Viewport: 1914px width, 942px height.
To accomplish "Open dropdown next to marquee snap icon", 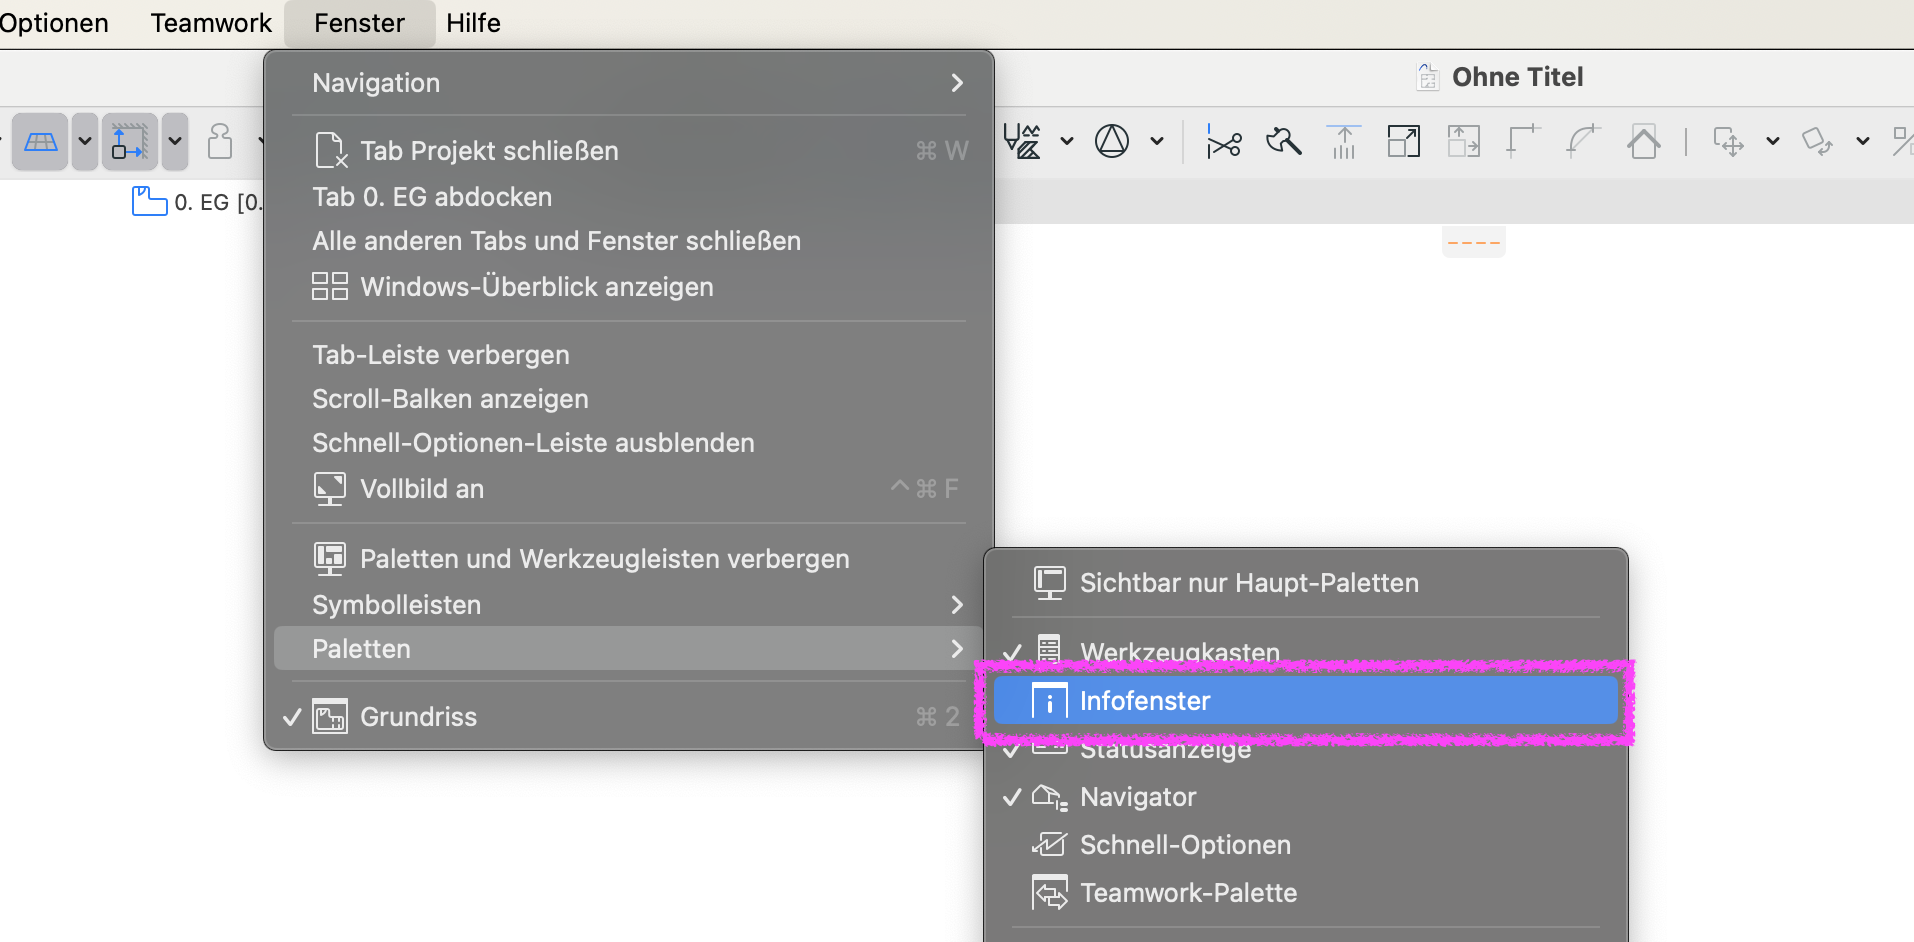I will (x=175, y=142).
